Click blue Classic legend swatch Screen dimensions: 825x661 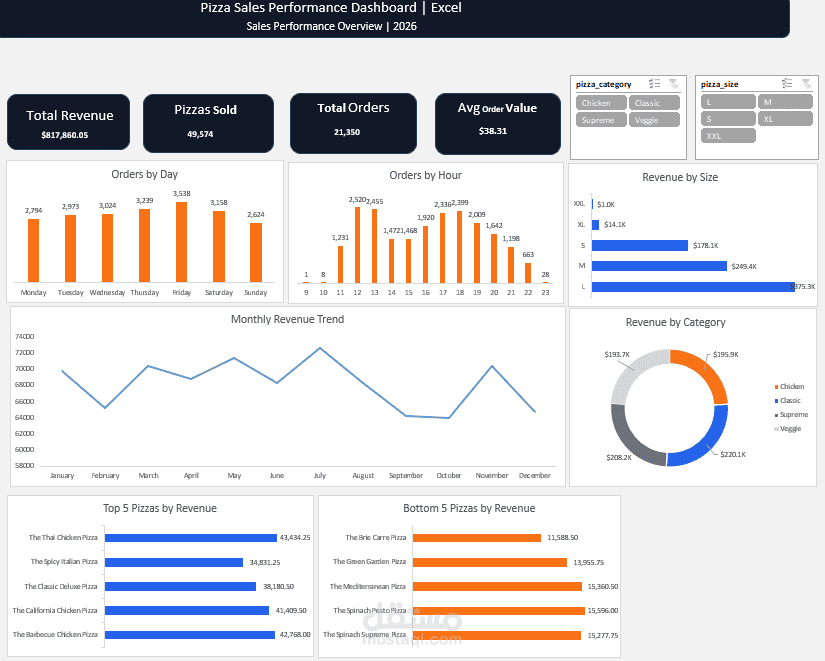pos(776,401)
